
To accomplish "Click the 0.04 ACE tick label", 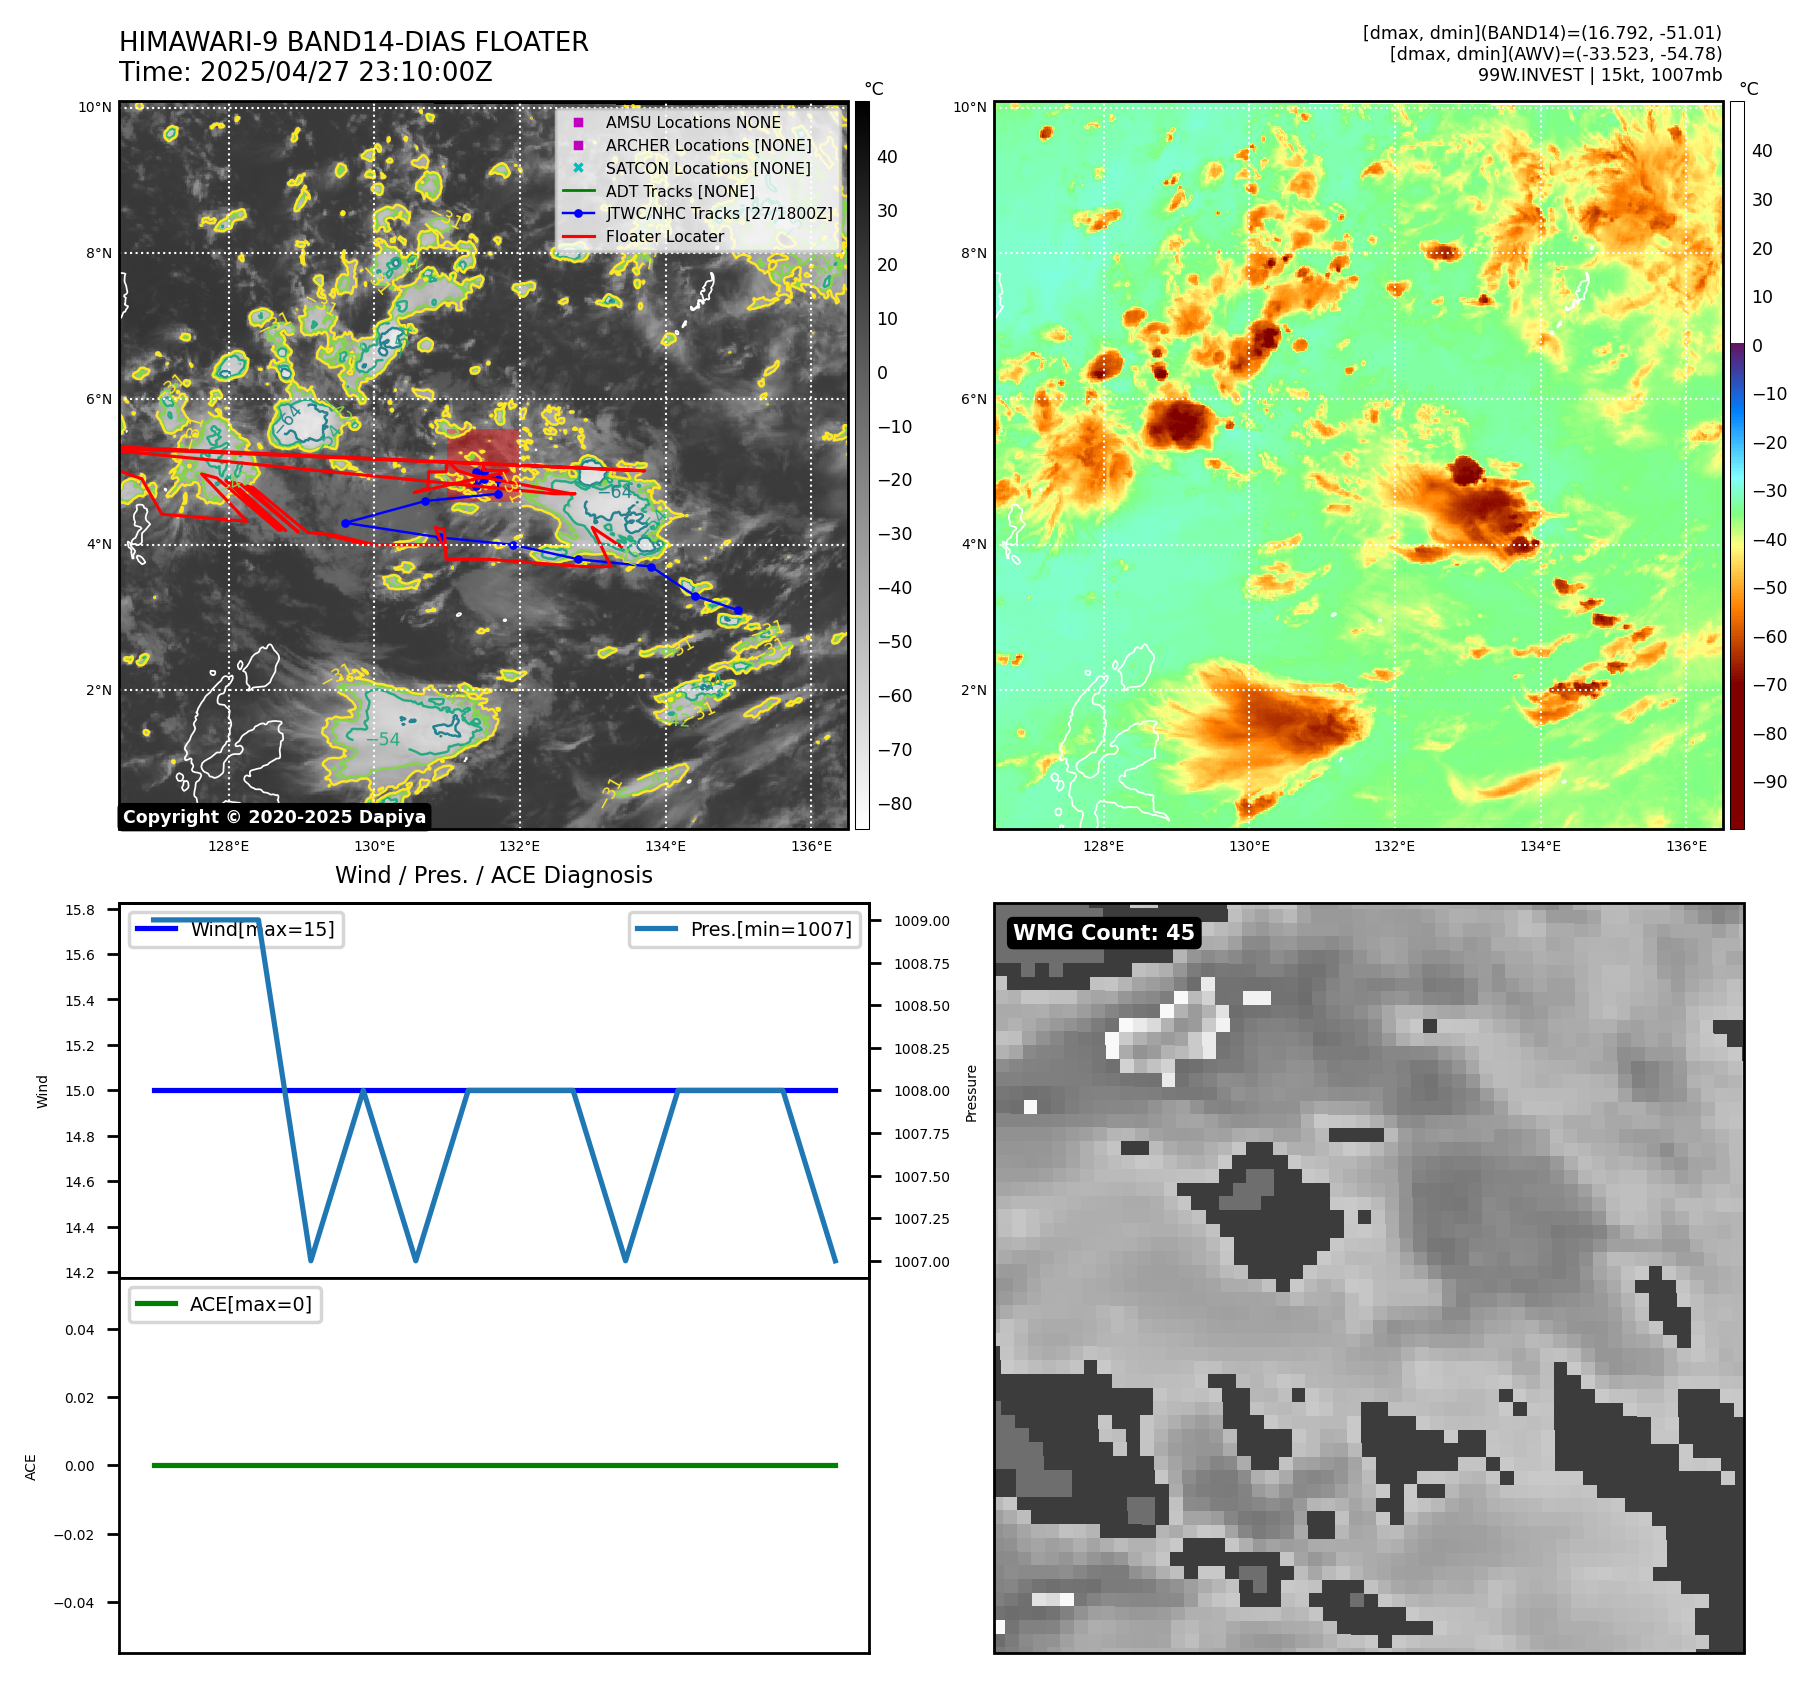I will pyautogui.click(x=80, y=1330).
